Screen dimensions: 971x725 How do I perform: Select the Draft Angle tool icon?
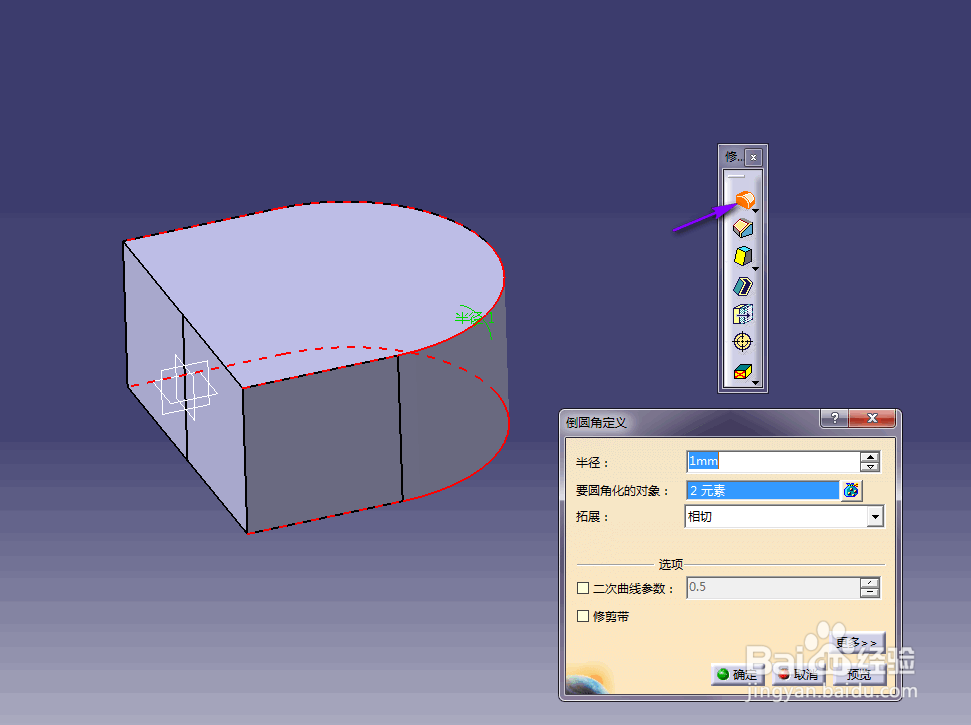click(x=743, y=256)
